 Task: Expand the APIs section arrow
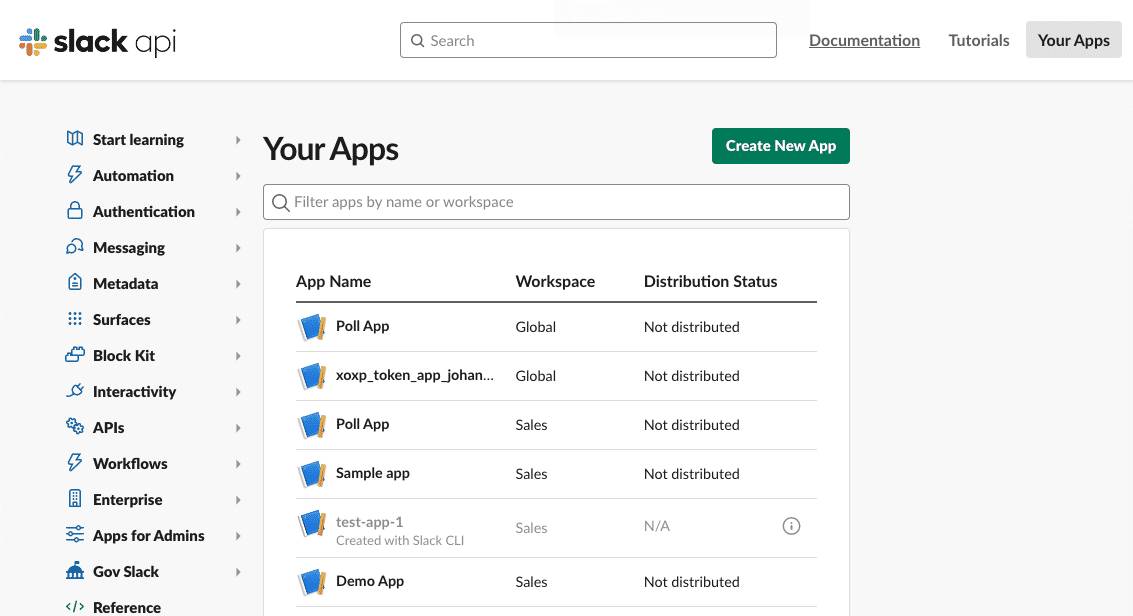point(238,428)
